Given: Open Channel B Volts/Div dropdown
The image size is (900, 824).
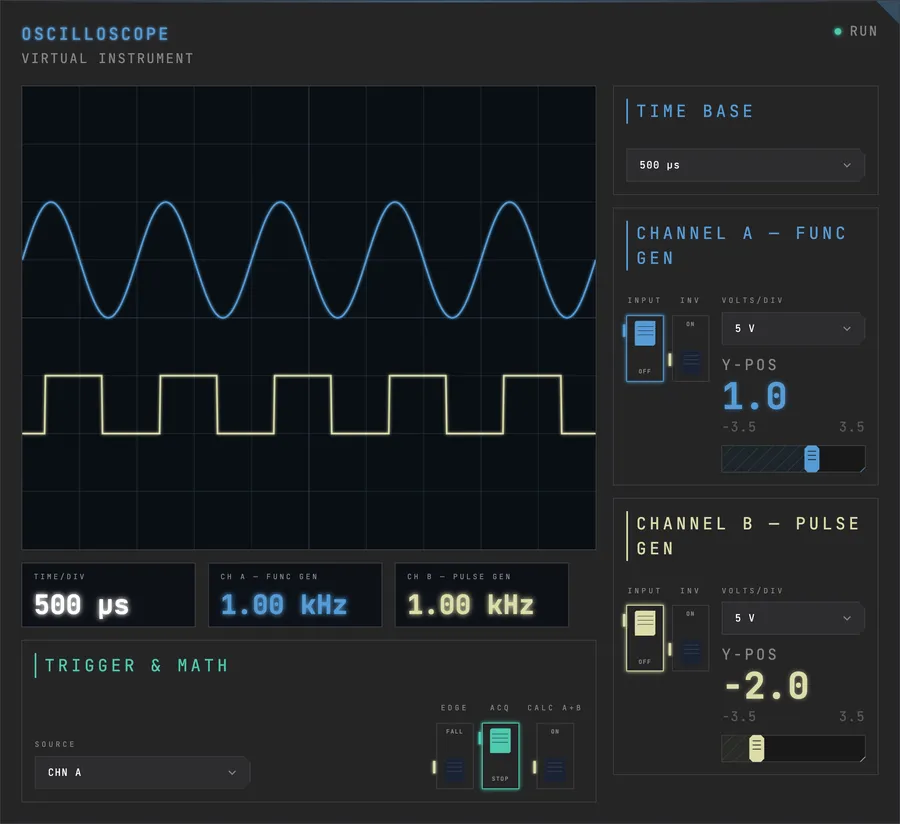Looking at the screenshot, I should point(793,618).
